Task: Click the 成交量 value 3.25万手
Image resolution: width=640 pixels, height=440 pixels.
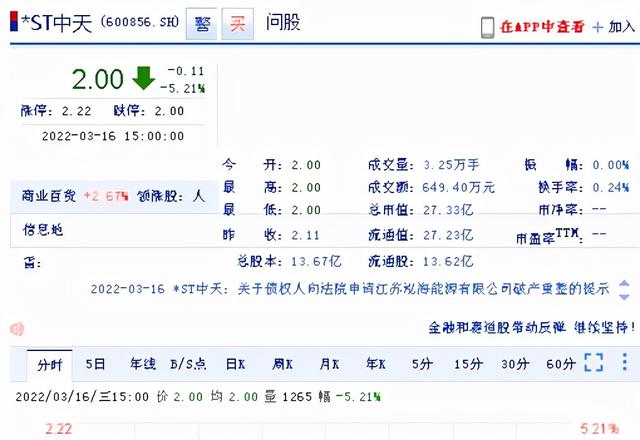Action: click(x=451, y=165)
